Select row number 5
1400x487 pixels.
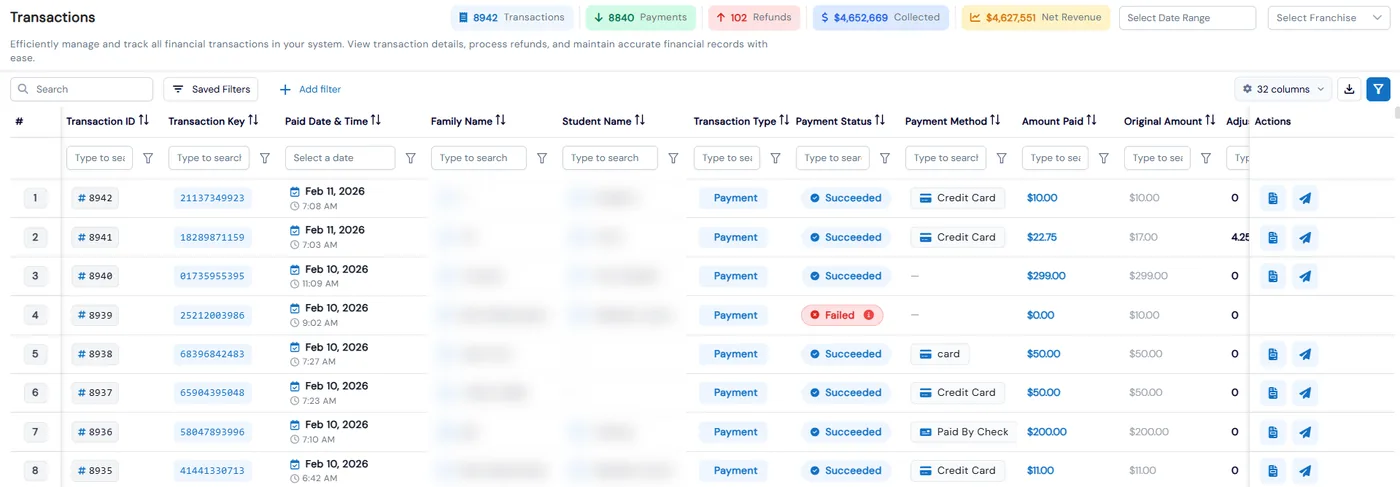(x=35, y=354)
